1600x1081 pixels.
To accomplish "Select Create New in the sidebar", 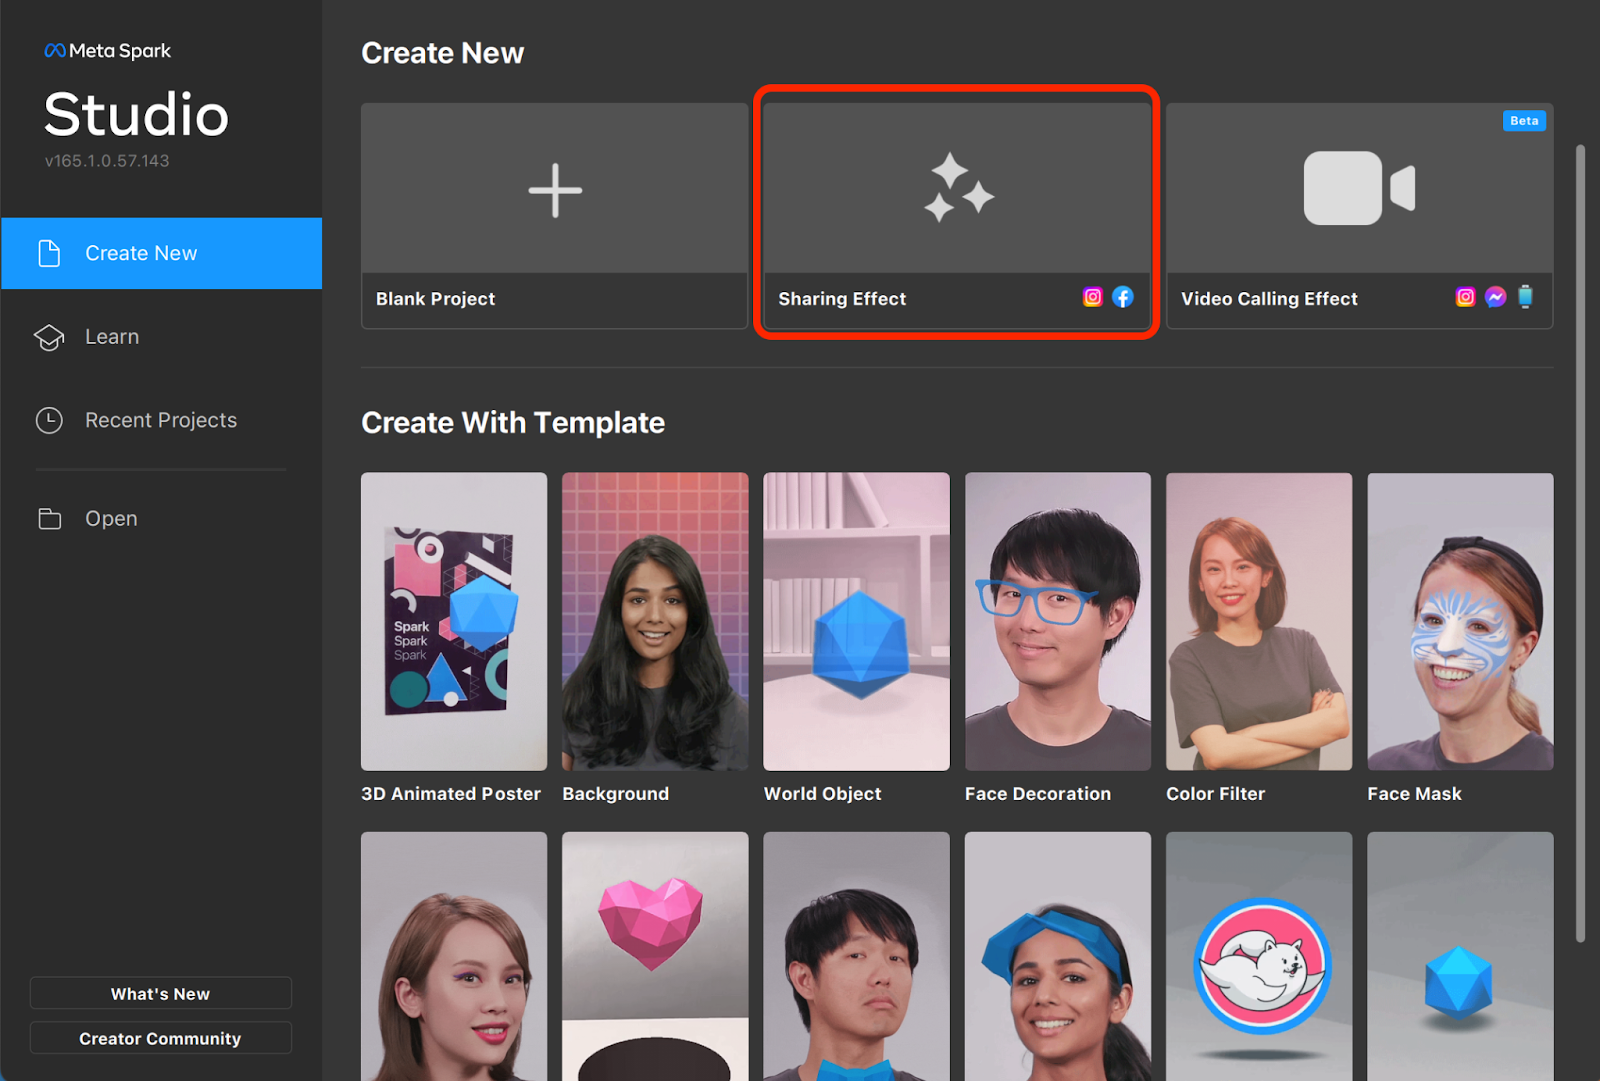I will 162,253.
